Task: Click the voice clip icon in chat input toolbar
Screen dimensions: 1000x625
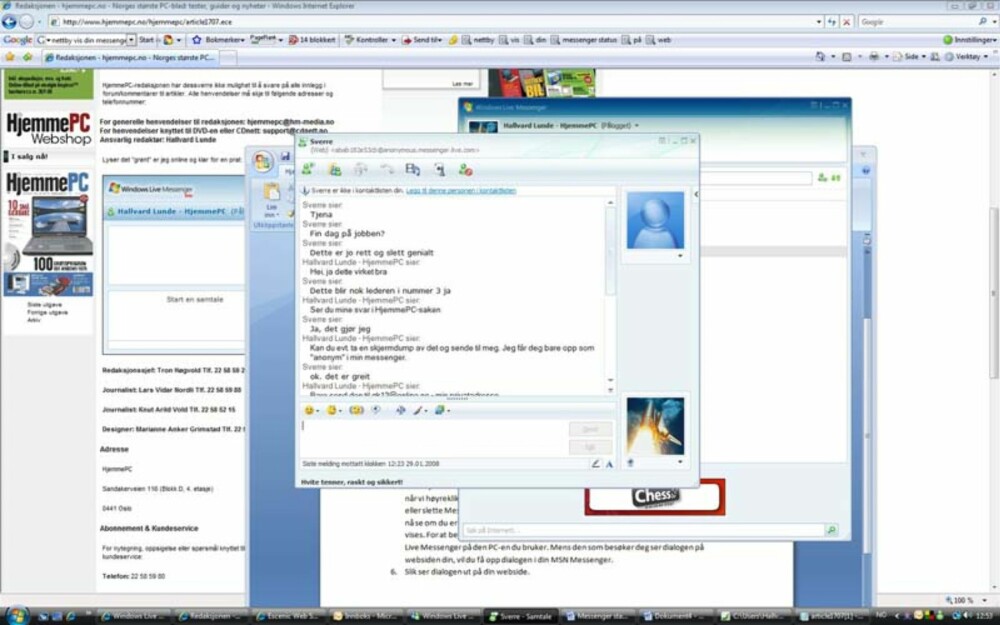Action: pos(377,410)
